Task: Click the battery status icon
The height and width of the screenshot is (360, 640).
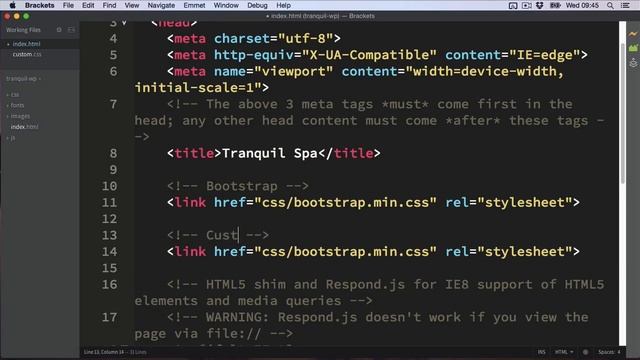Action: click(x=555, y=5)
